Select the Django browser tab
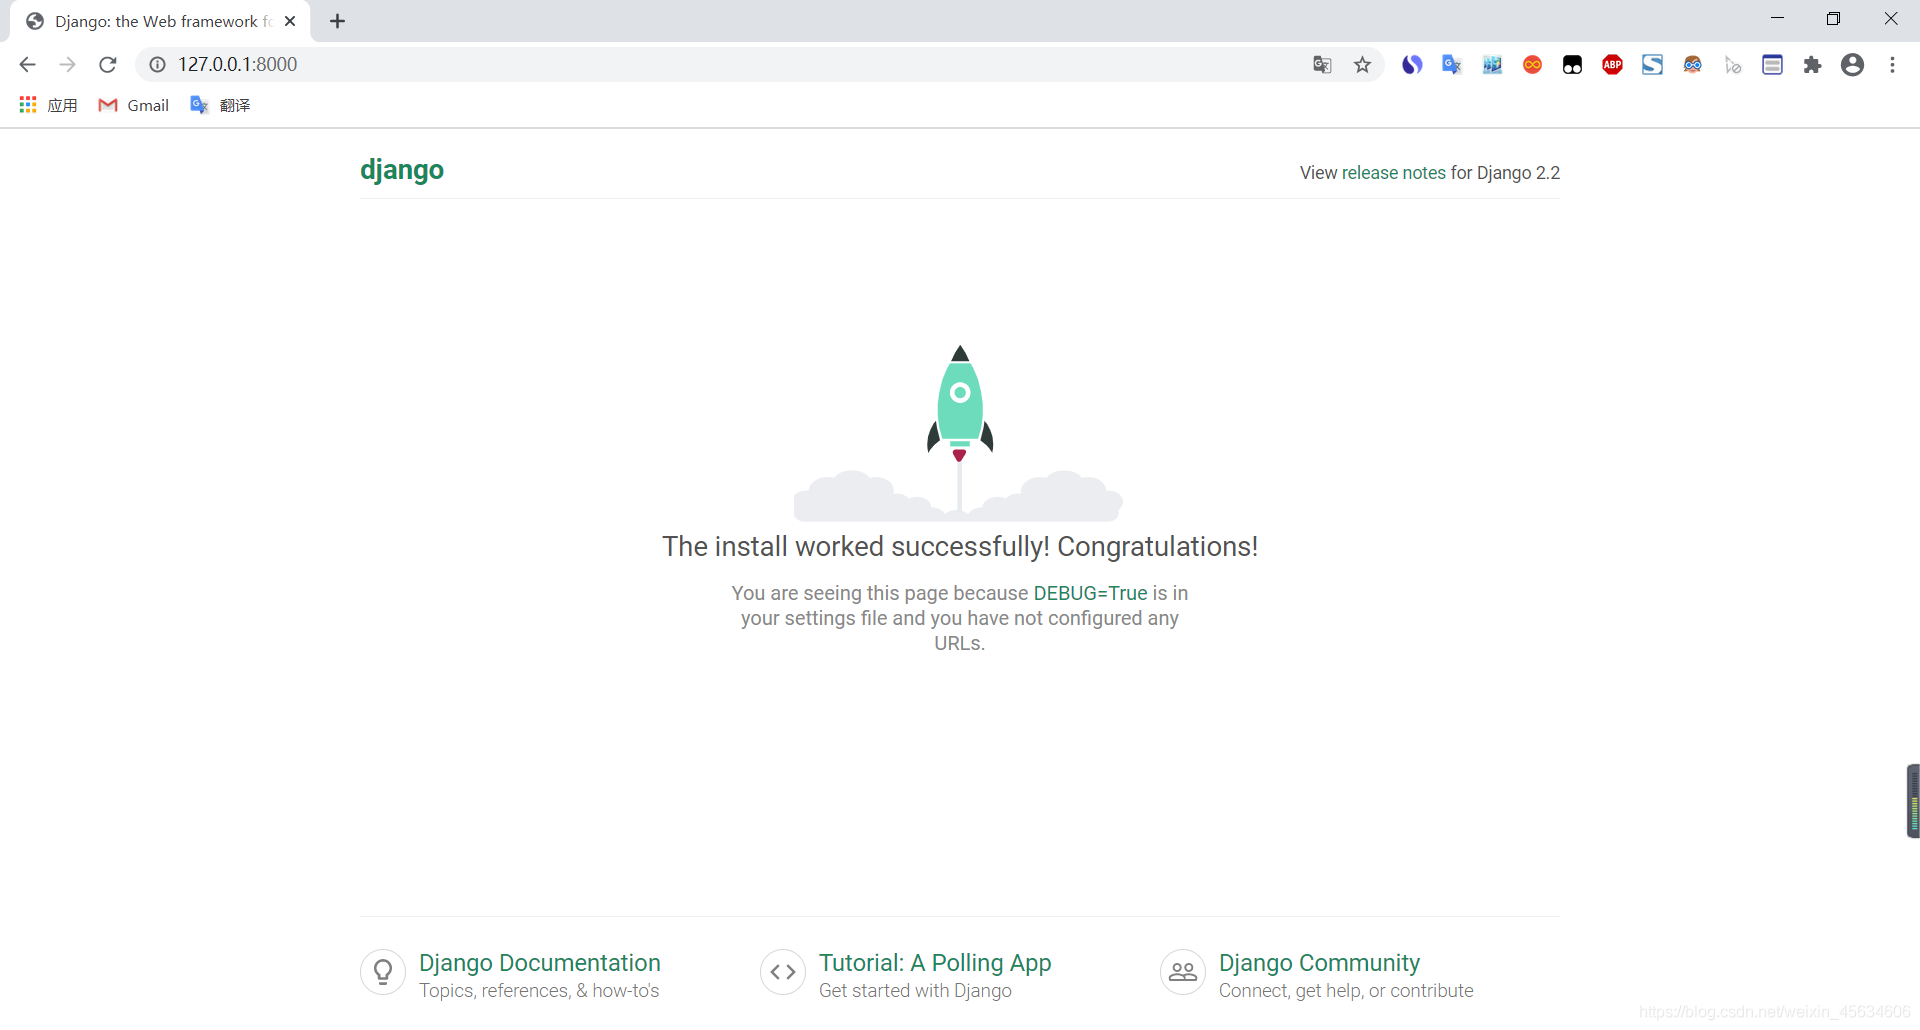This screenshot has height=1030, width=1920. pyautogui.click(x=160, y=21)
